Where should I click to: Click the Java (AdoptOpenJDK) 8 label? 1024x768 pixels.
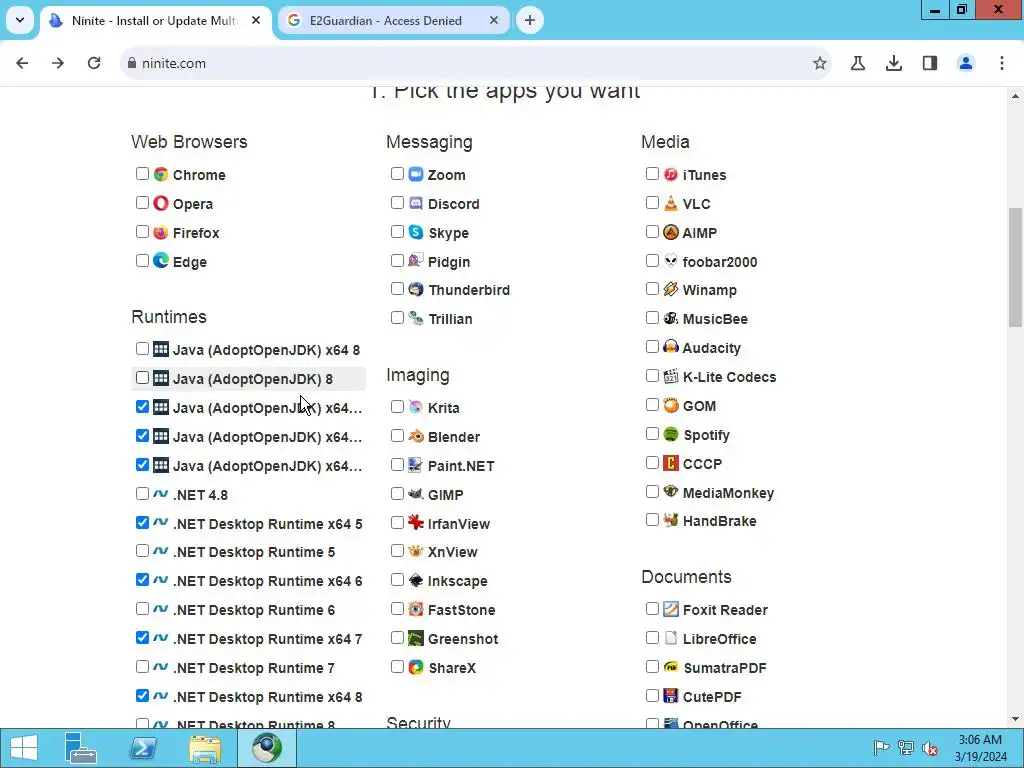(253, 379)
